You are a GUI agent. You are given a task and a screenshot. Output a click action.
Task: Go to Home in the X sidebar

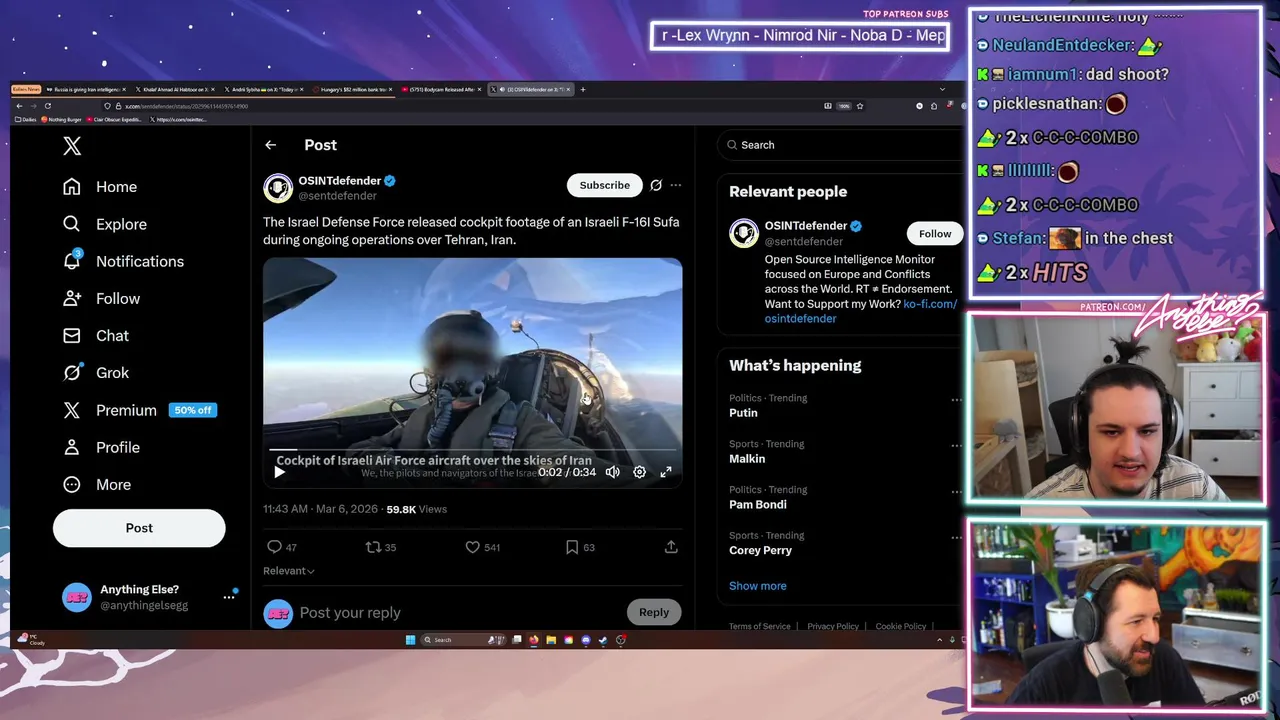[x=99, y=187]
